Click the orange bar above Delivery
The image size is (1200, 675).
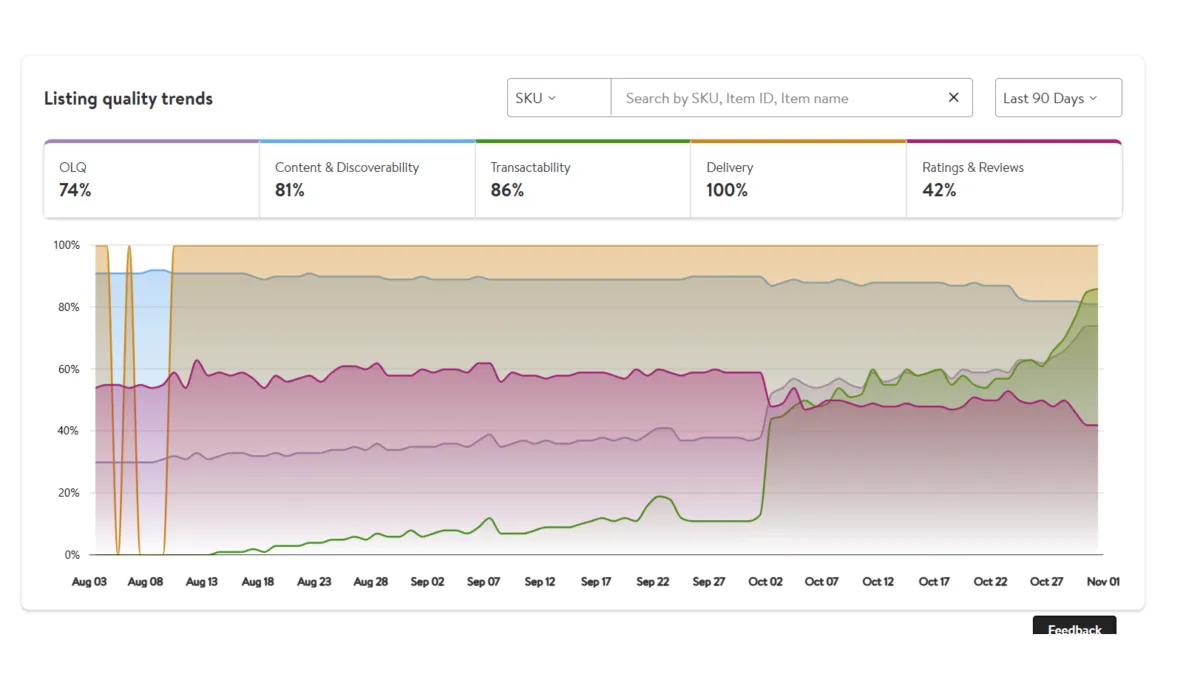(798, 142)
